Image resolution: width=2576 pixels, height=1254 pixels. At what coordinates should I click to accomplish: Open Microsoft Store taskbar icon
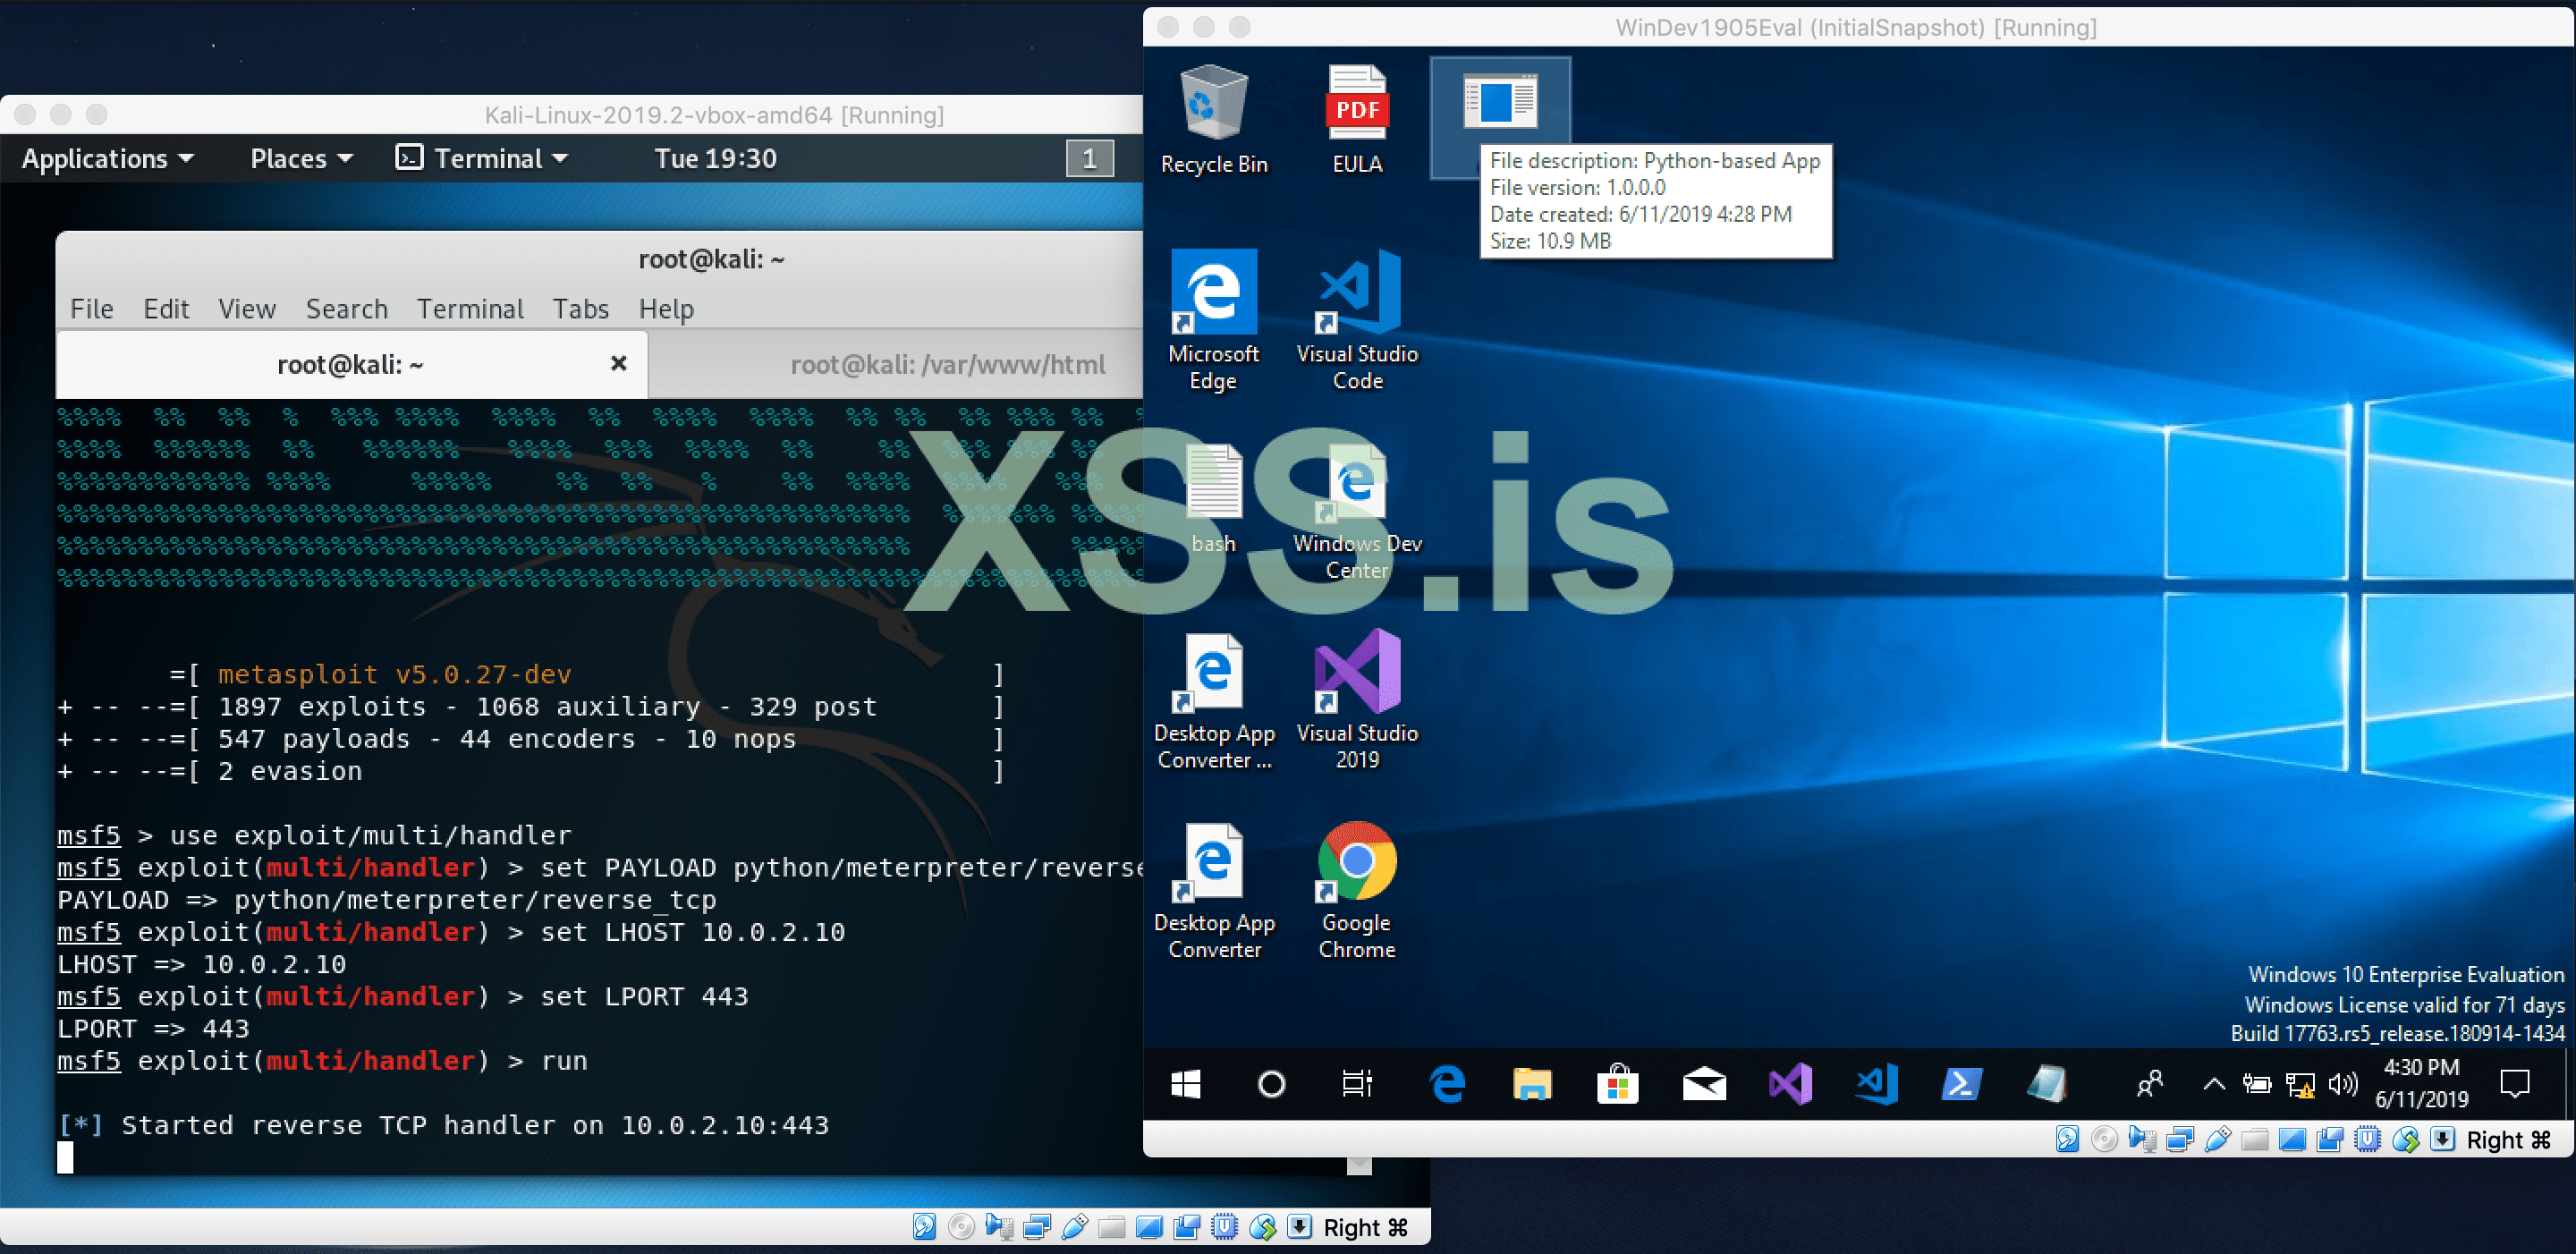point(1617,1084)
